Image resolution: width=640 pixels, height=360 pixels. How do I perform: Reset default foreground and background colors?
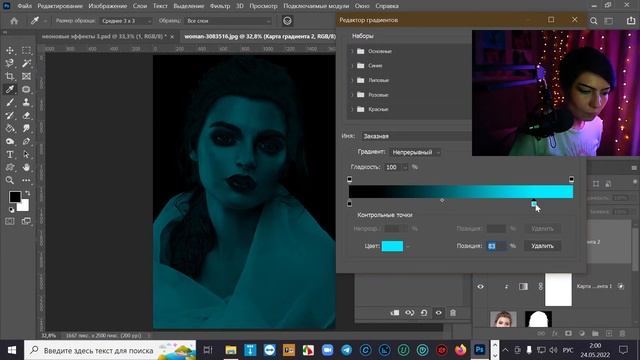tap(11, 210)
